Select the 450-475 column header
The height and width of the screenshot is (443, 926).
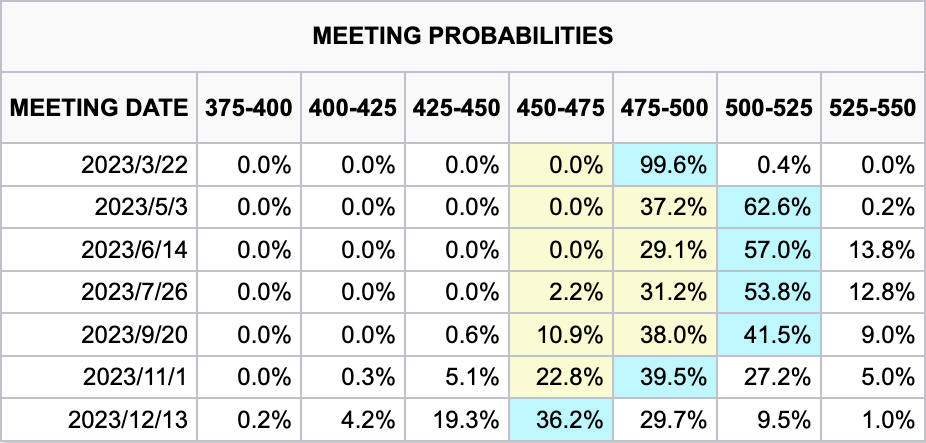[559, 107]
